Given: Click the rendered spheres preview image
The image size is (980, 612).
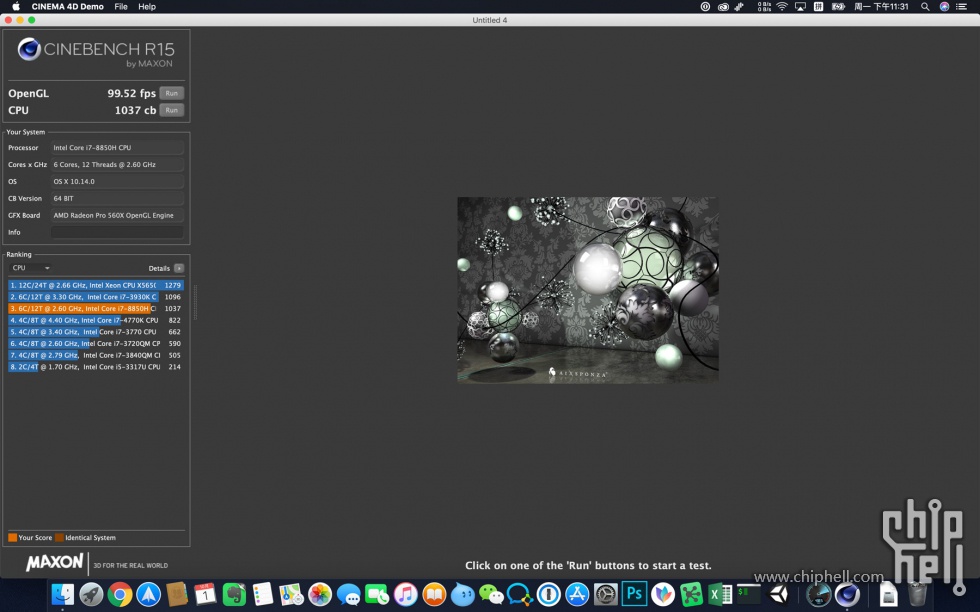Looking at the screenshot, I should click(588, 290).
